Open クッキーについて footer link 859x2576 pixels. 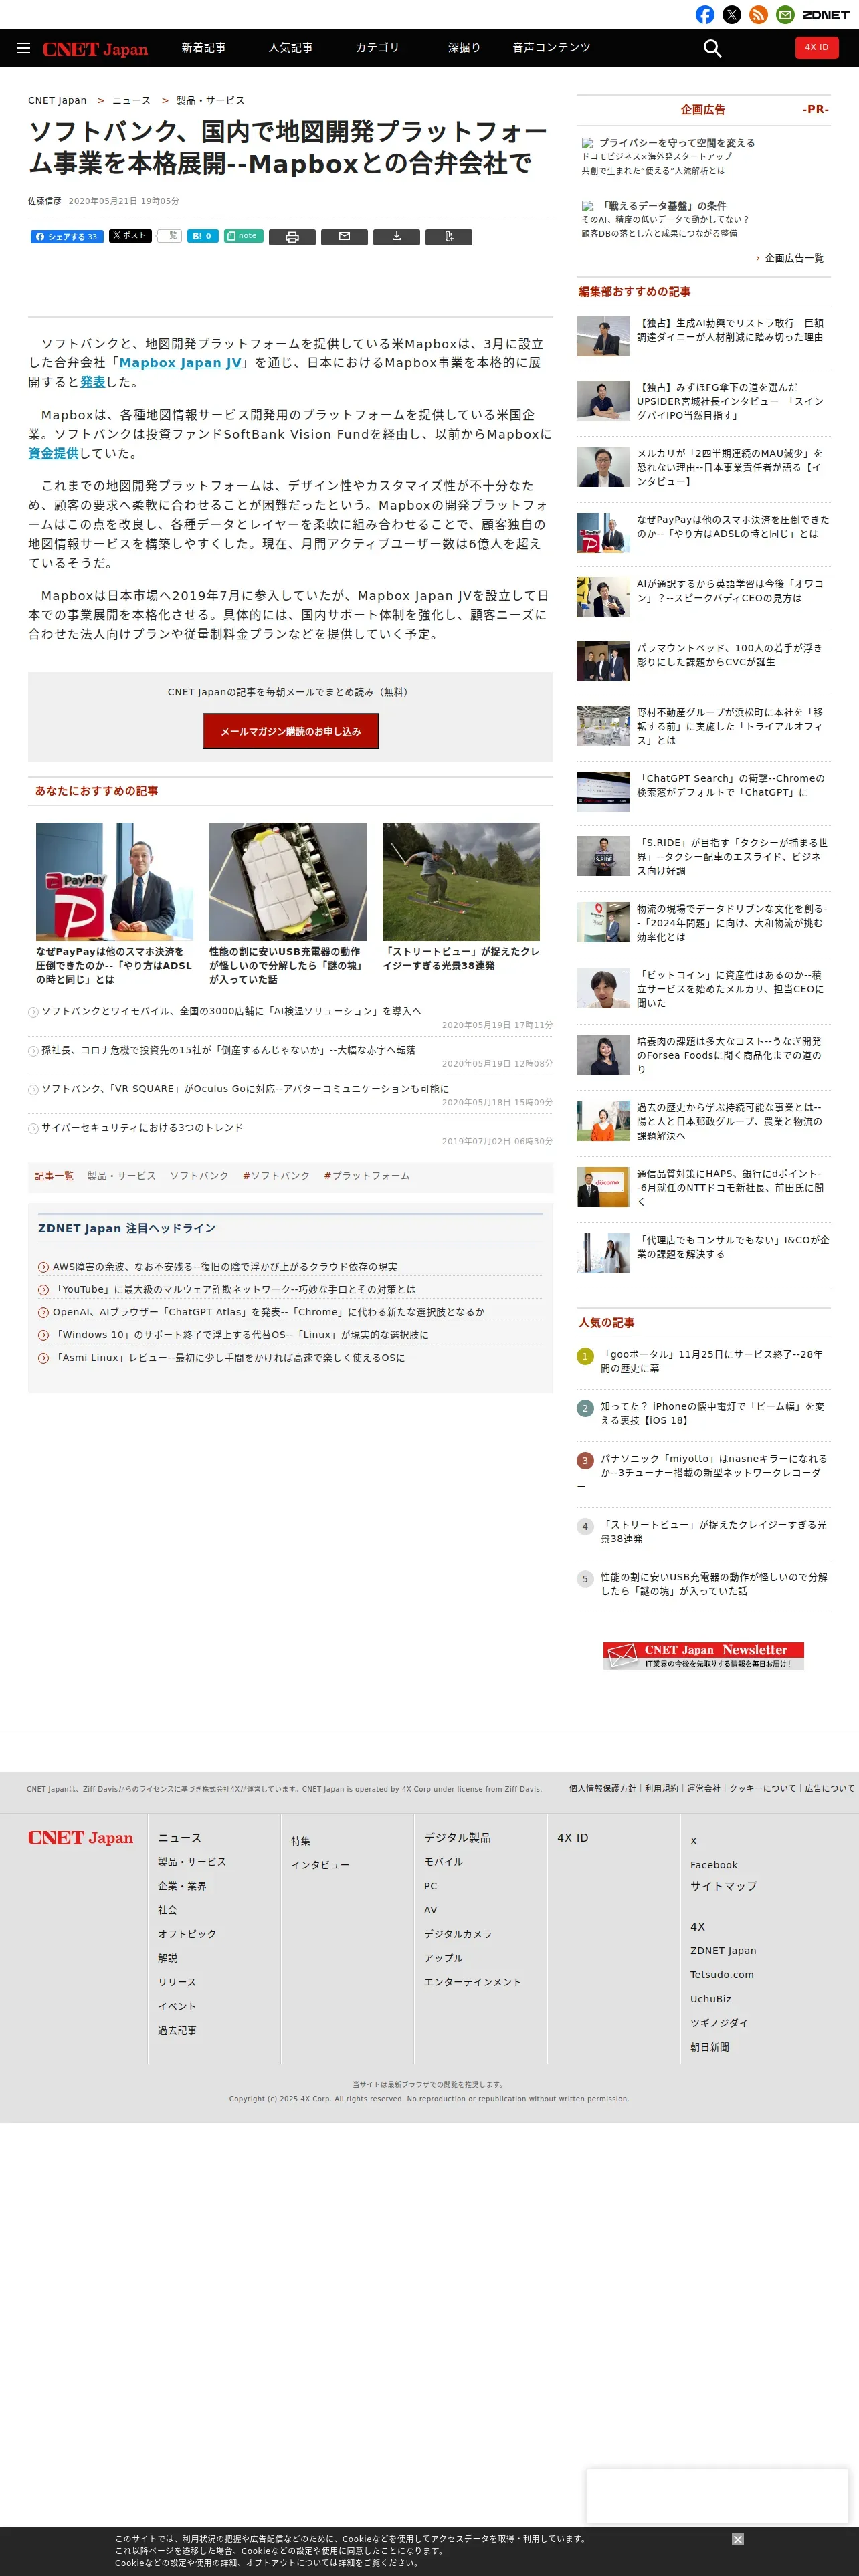[x=763, y=1789]
